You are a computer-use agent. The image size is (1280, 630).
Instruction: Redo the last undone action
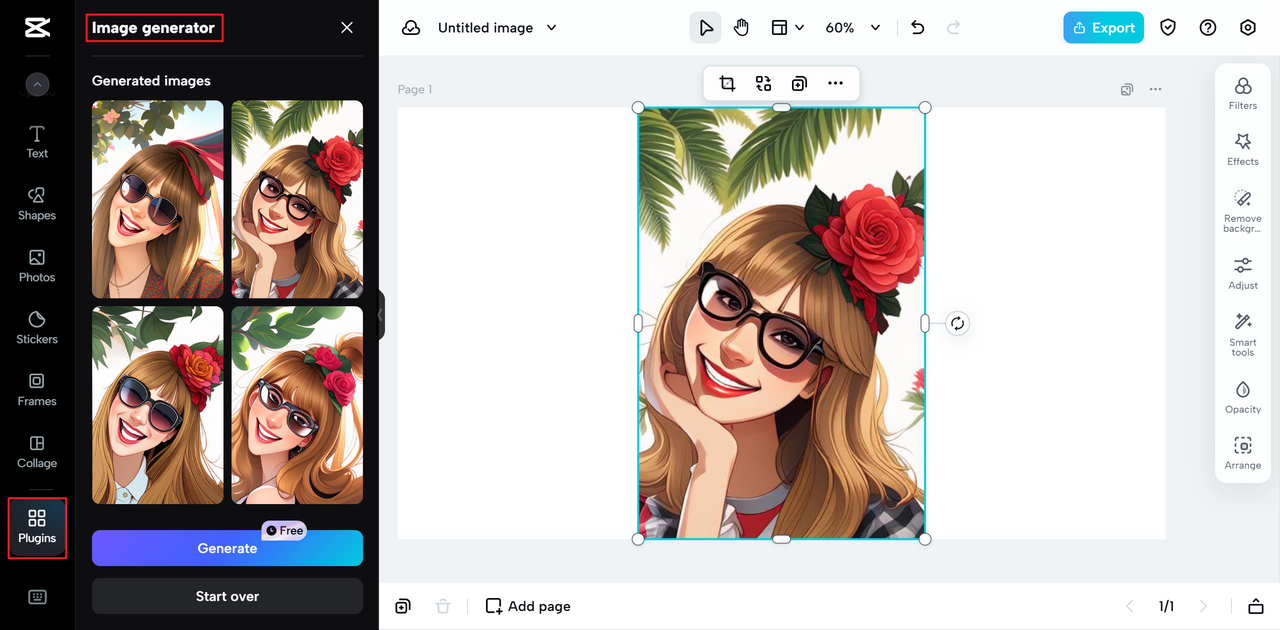click(x=953, y=28)
